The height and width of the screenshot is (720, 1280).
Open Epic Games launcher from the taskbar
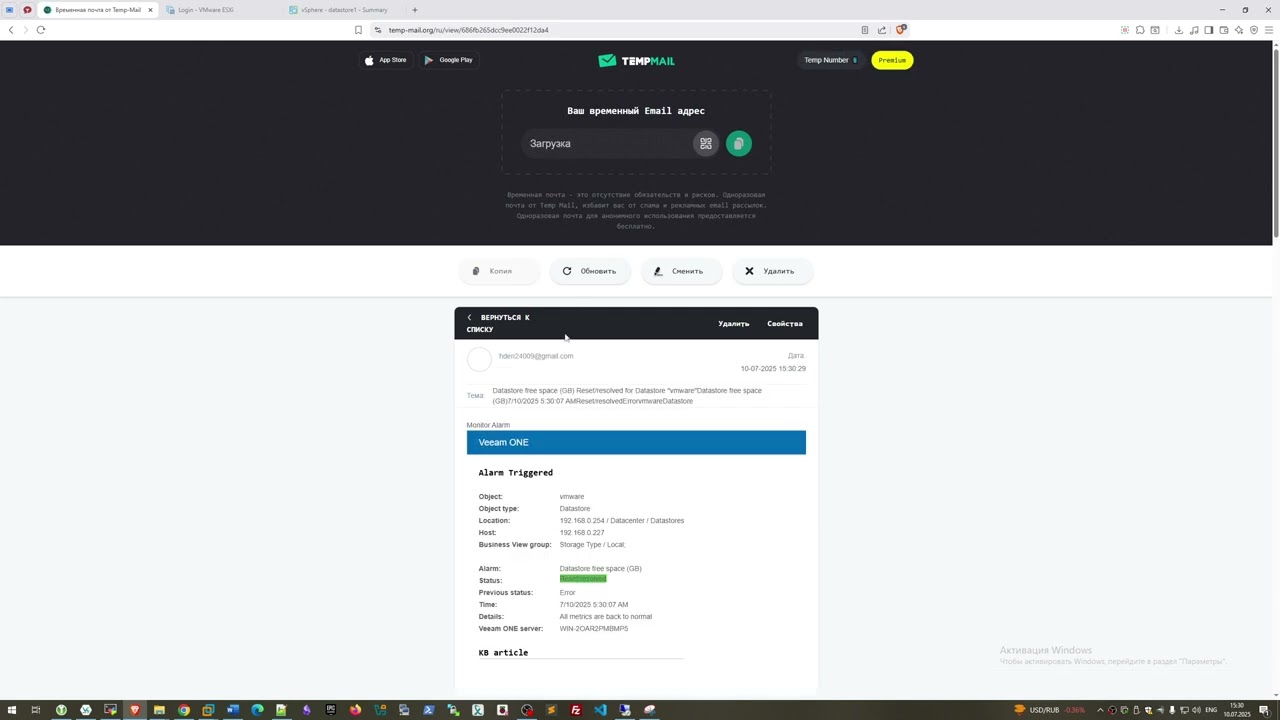(331, 710)
